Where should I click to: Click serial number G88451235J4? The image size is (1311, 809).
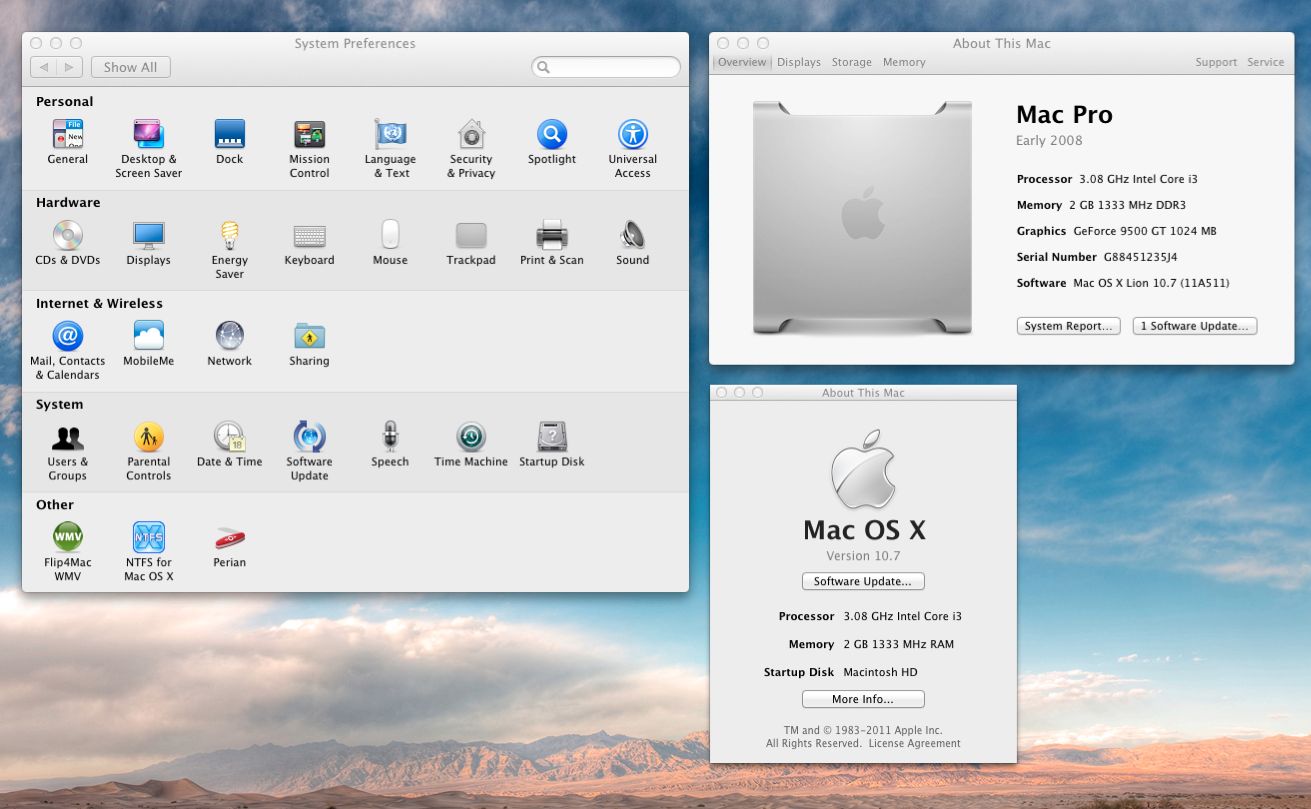(x=1140, y=257)
